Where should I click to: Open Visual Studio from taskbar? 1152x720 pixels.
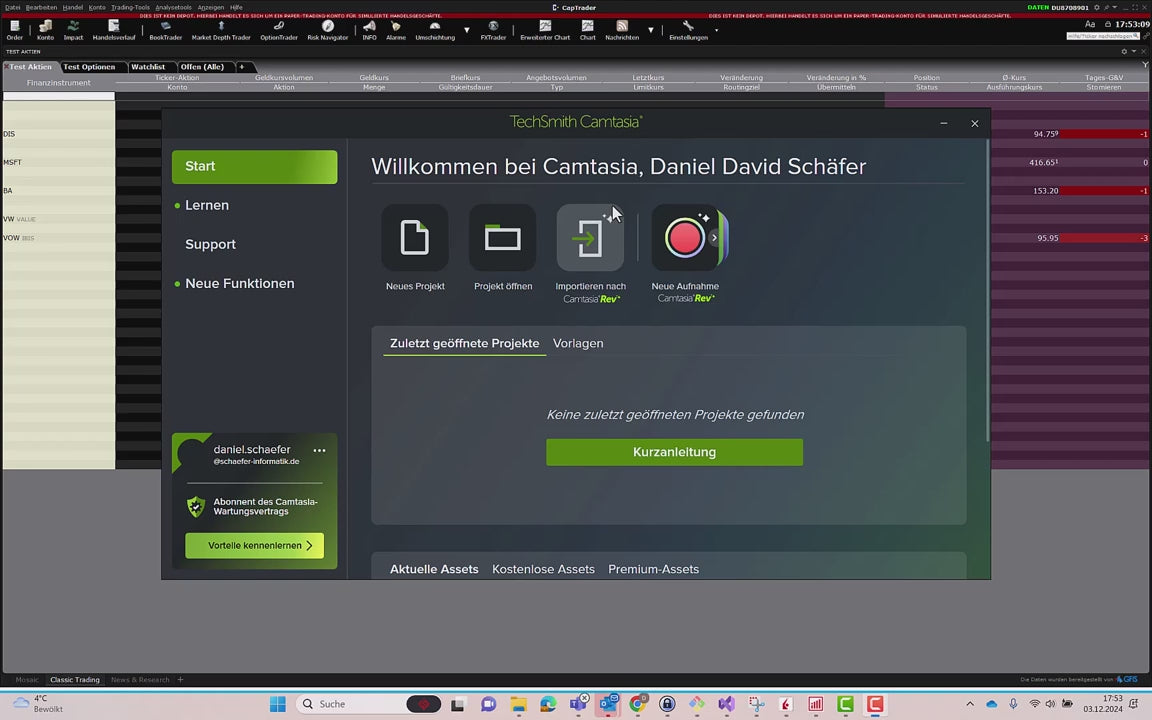pos(726,704)
